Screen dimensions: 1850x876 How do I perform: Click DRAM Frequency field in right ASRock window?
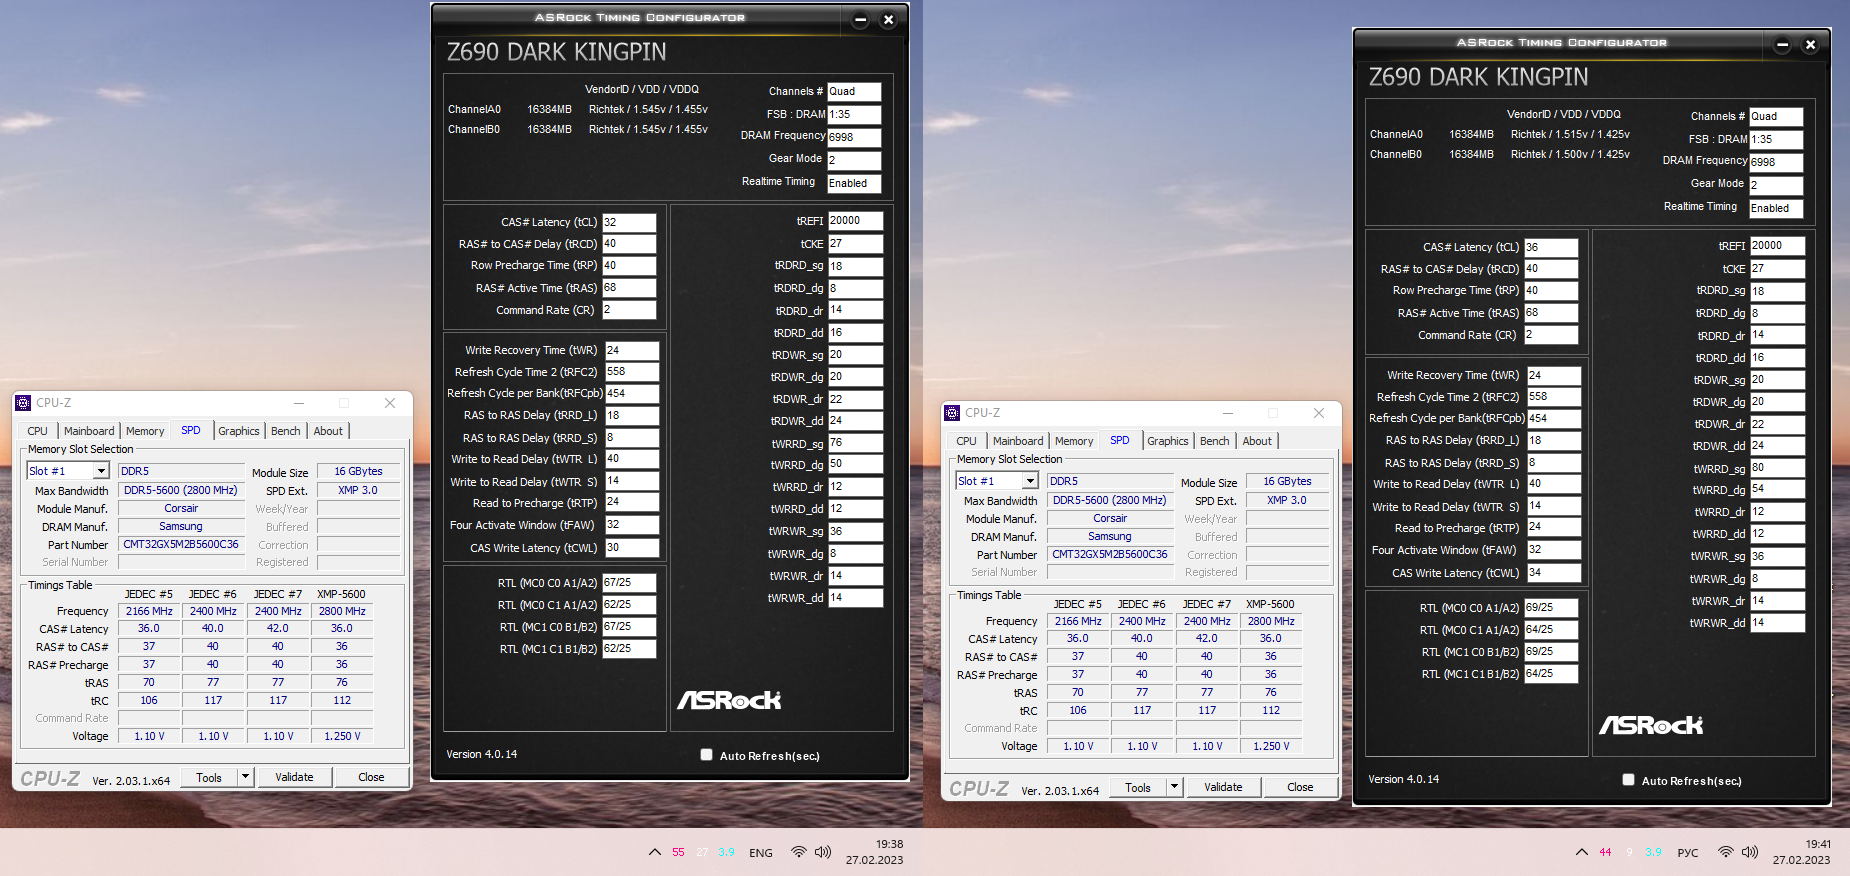click(1776, 162)
